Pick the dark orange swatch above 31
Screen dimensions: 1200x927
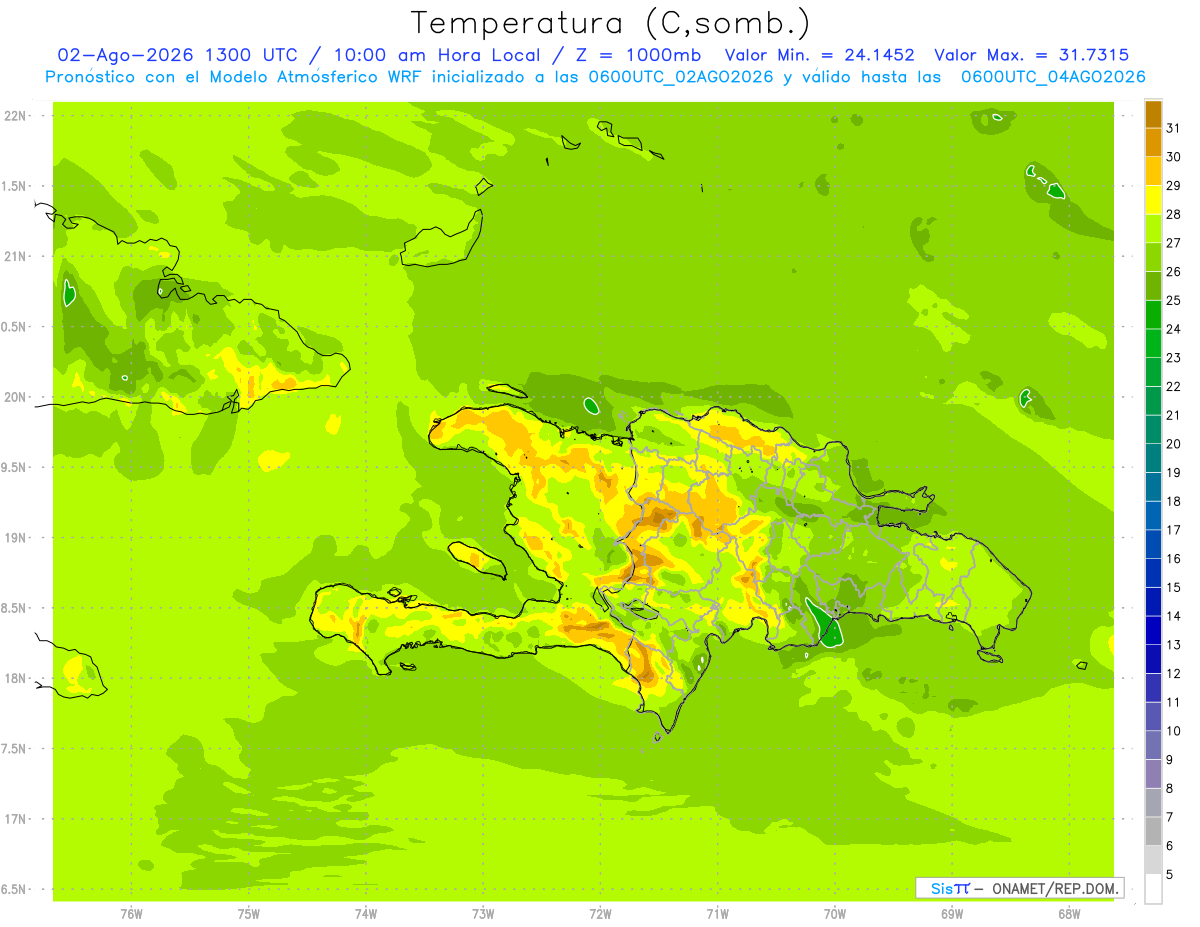click(1153, 114)
